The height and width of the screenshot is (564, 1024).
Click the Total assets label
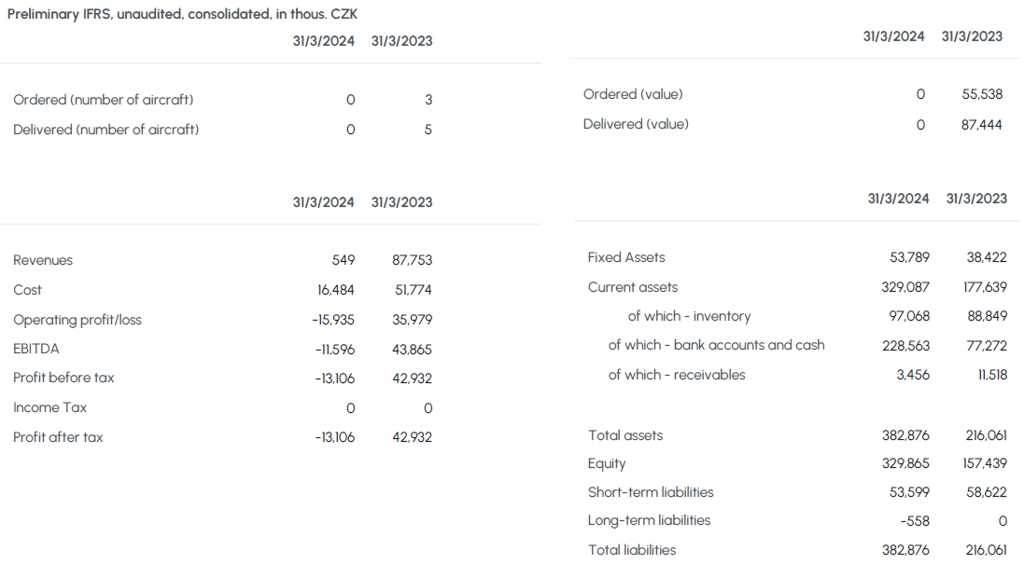(625, 435)
